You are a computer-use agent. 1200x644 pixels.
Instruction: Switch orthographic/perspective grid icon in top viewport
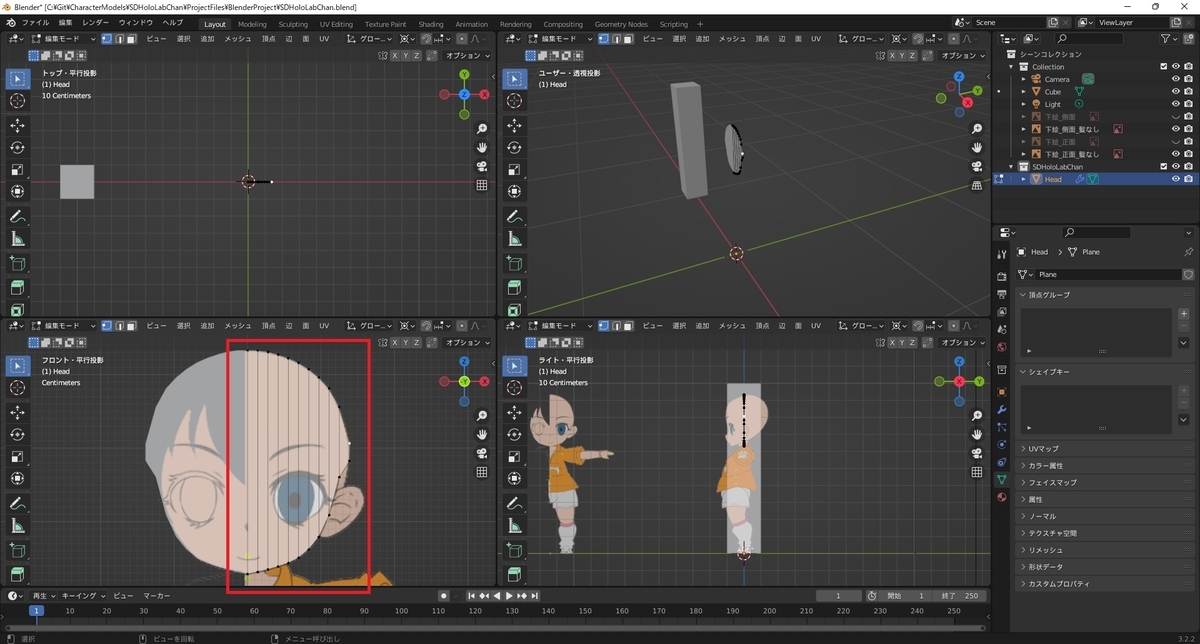pos(482,185)
